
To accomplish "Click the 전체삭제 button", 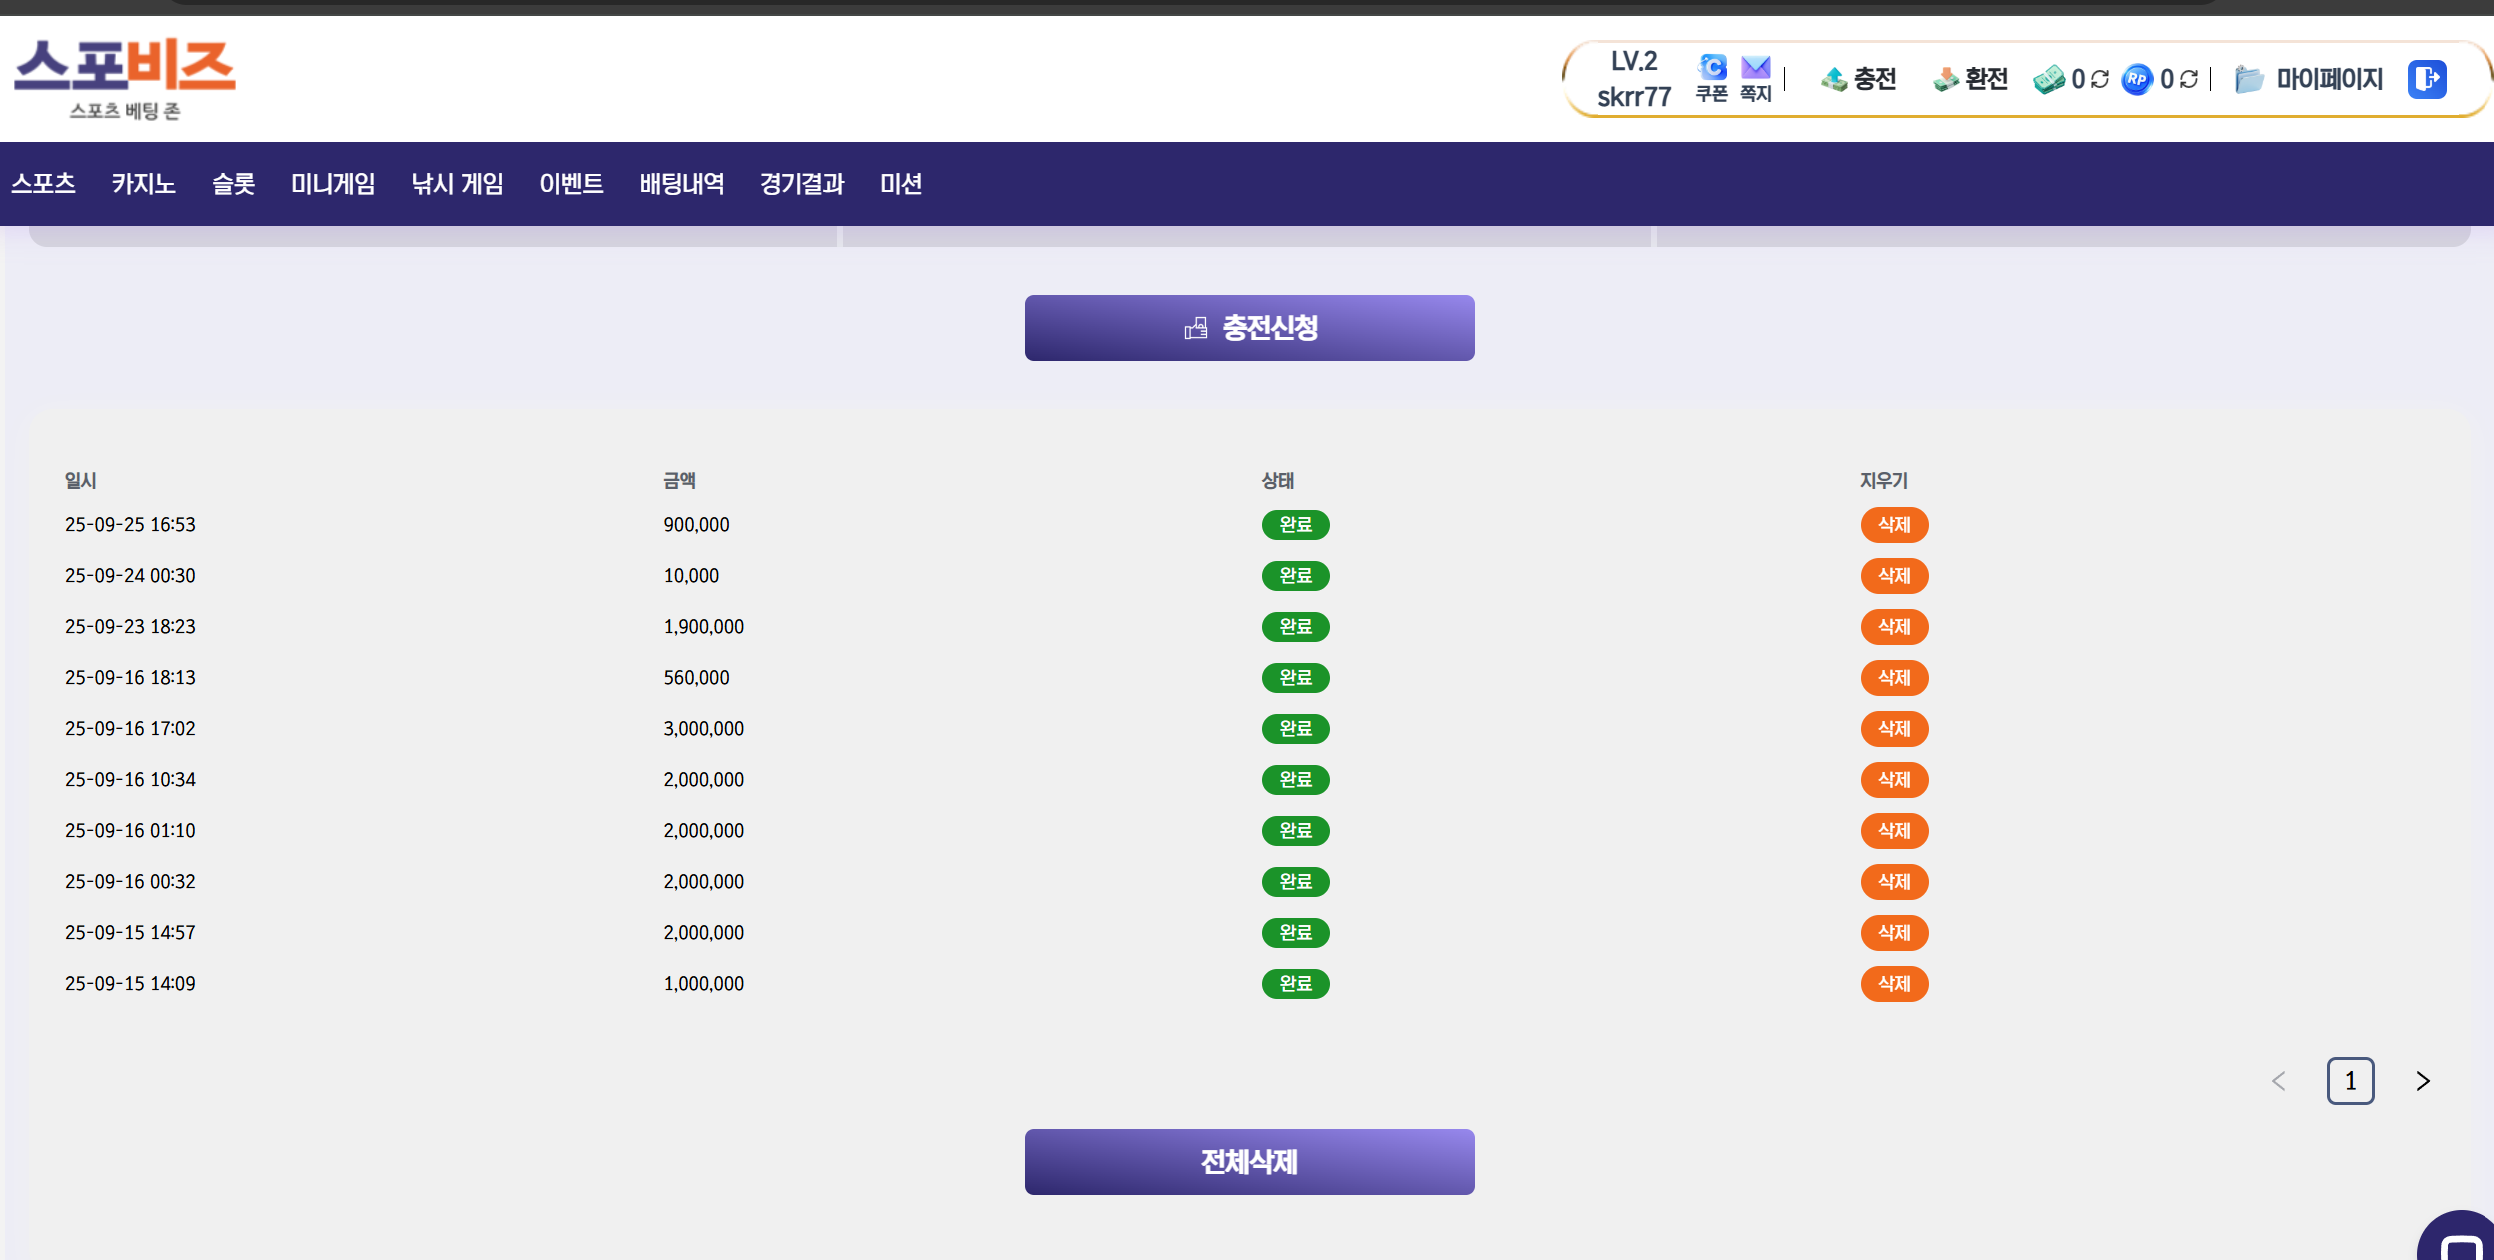I will point(1249,1162).
